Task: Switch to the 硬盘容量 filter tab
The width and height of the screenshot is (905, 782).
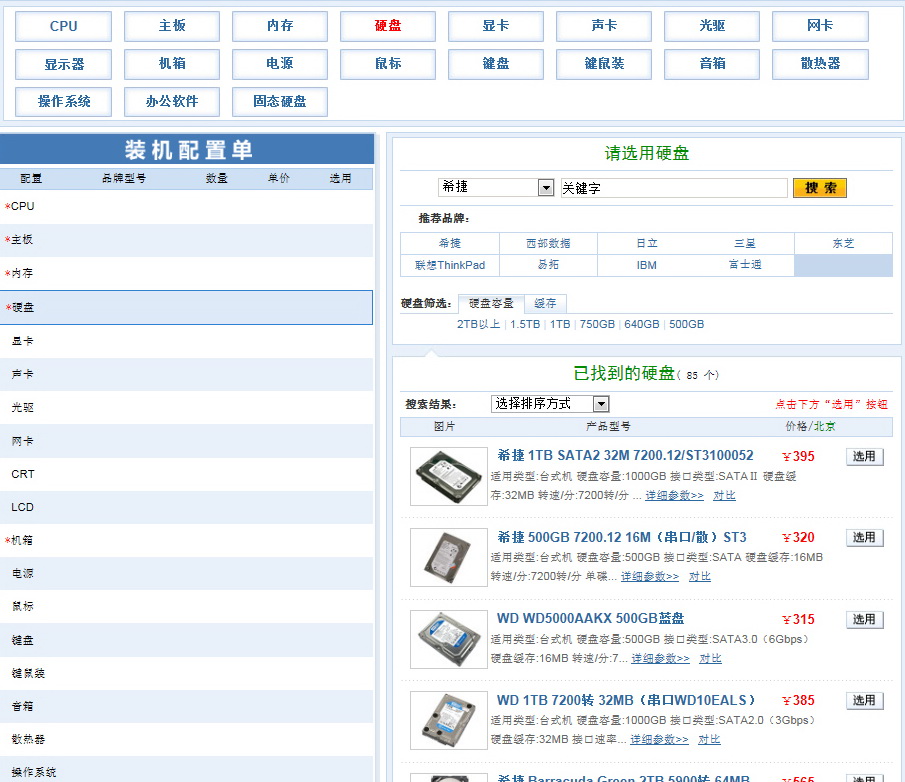Action: [491, 304]
